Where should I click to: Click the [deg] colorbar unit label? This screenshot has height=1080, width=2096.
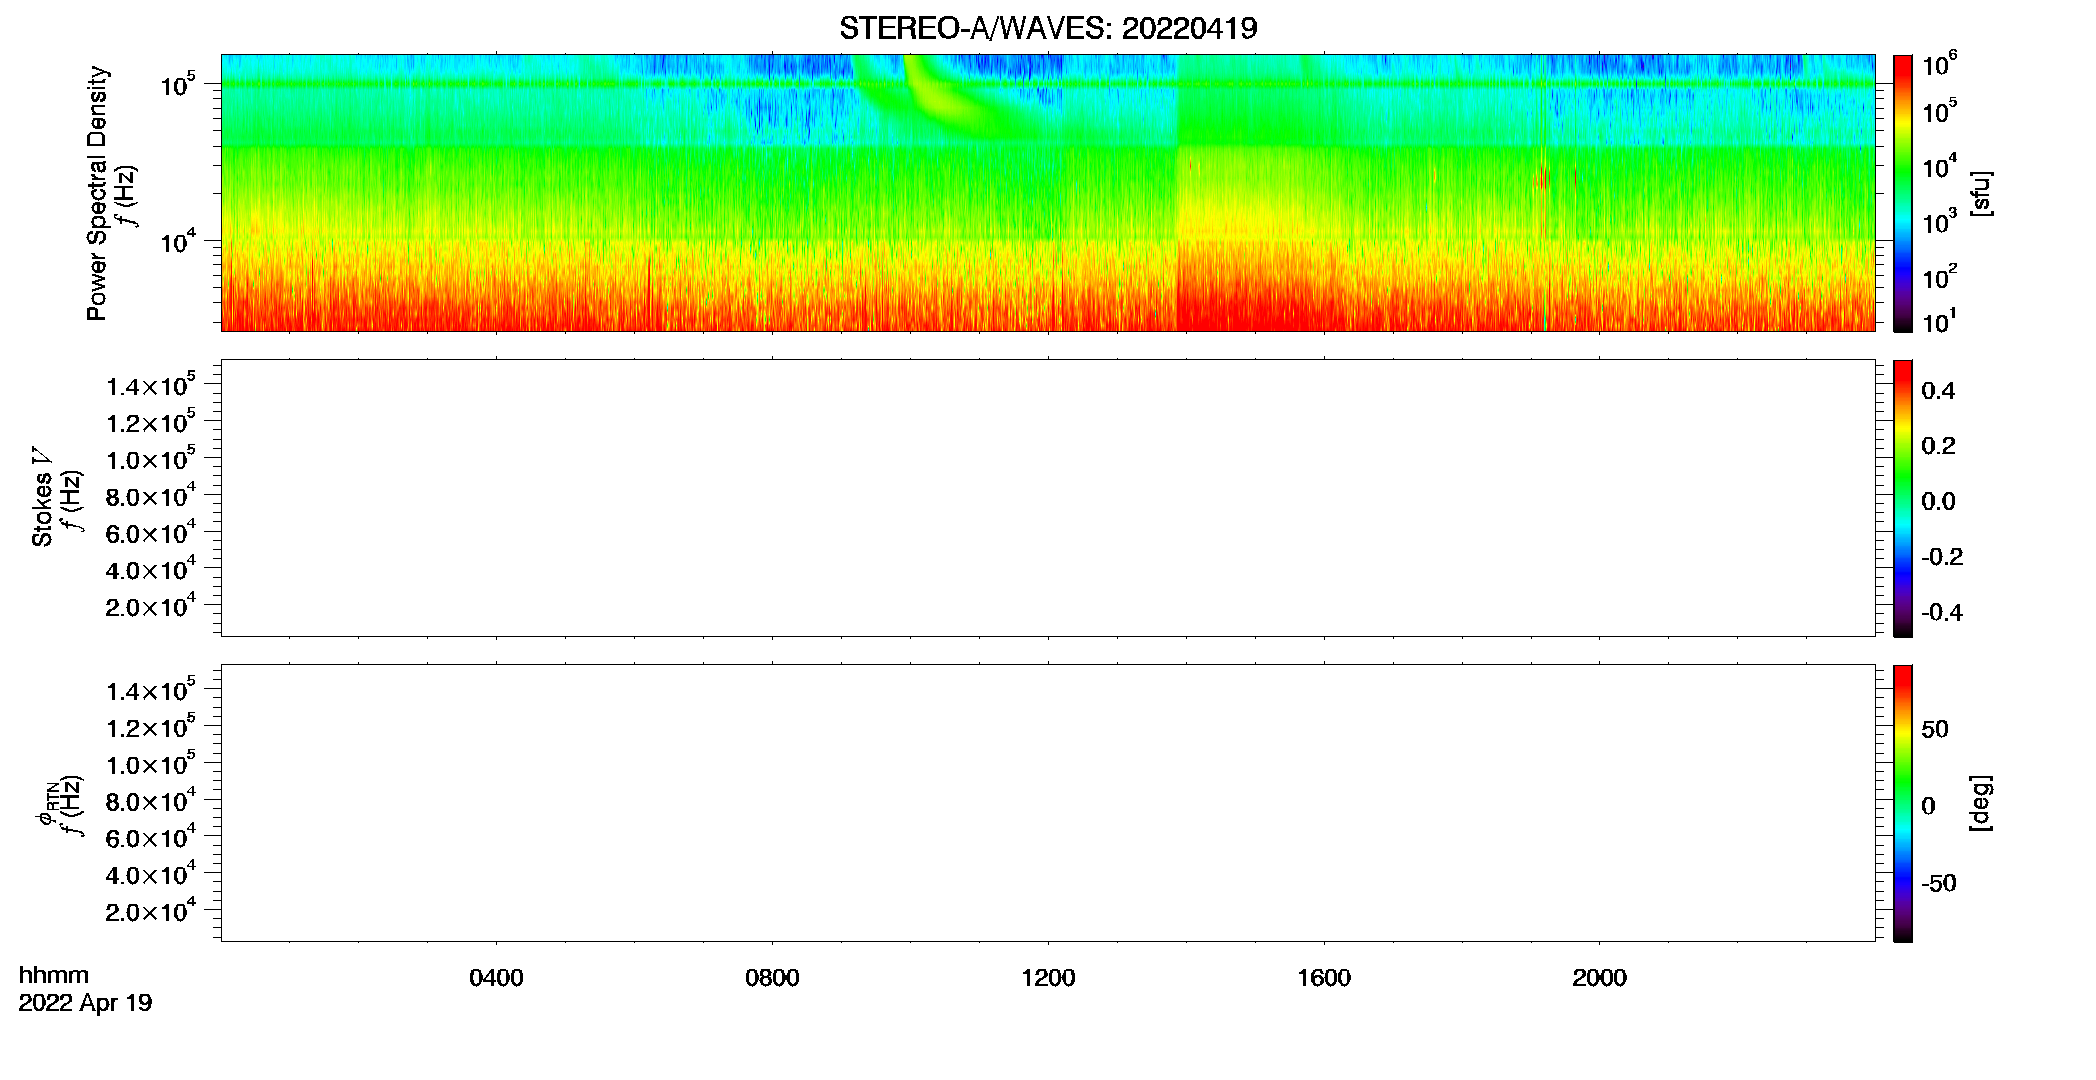point(1981,803)
